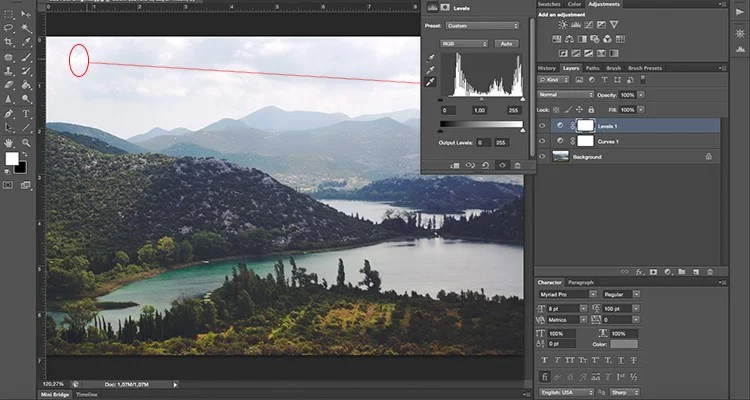The image size is (750, 400).
Task: Toggle Levels adjustment visibility in Properties
Action: 502,165
